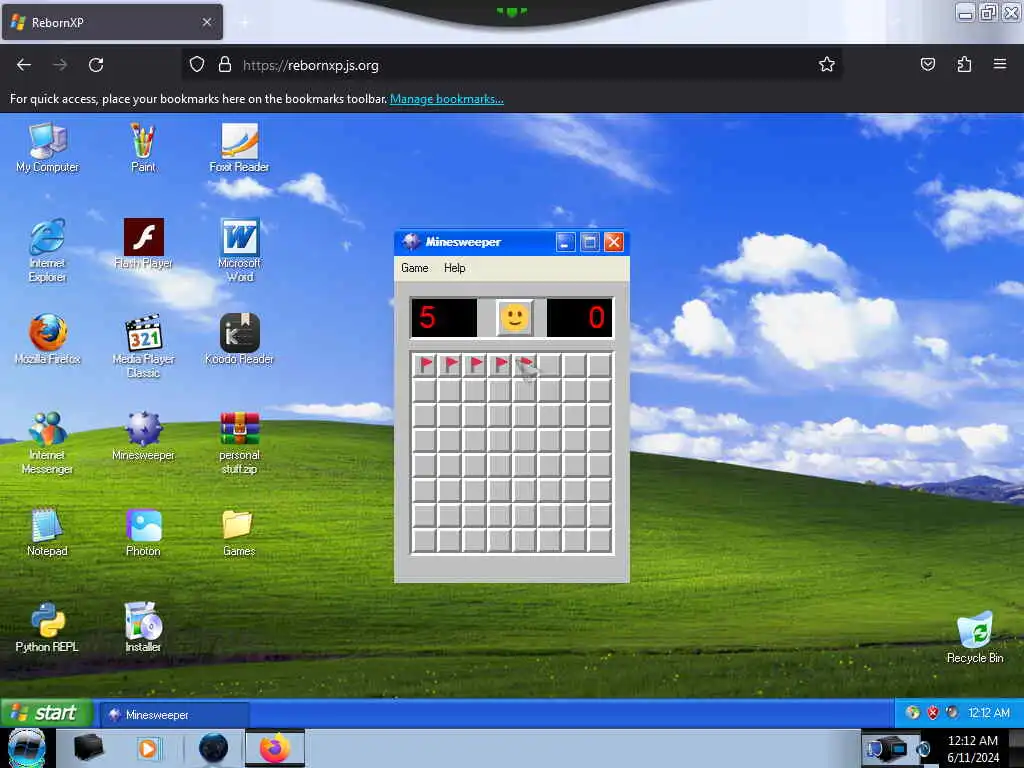Launch Photon desktop icon
1024x768 pixels.
[x=143, y=531]
